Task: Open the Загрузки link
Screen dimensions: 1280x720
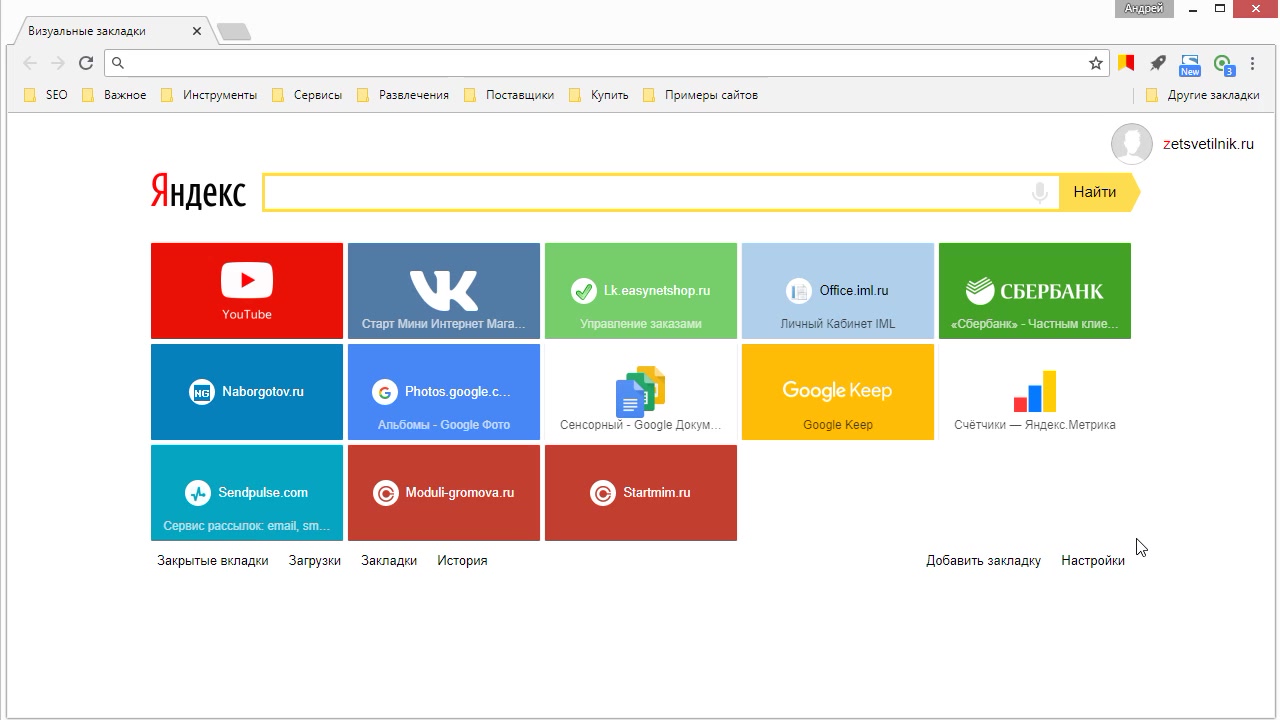Action: click(x=315, y=560)
